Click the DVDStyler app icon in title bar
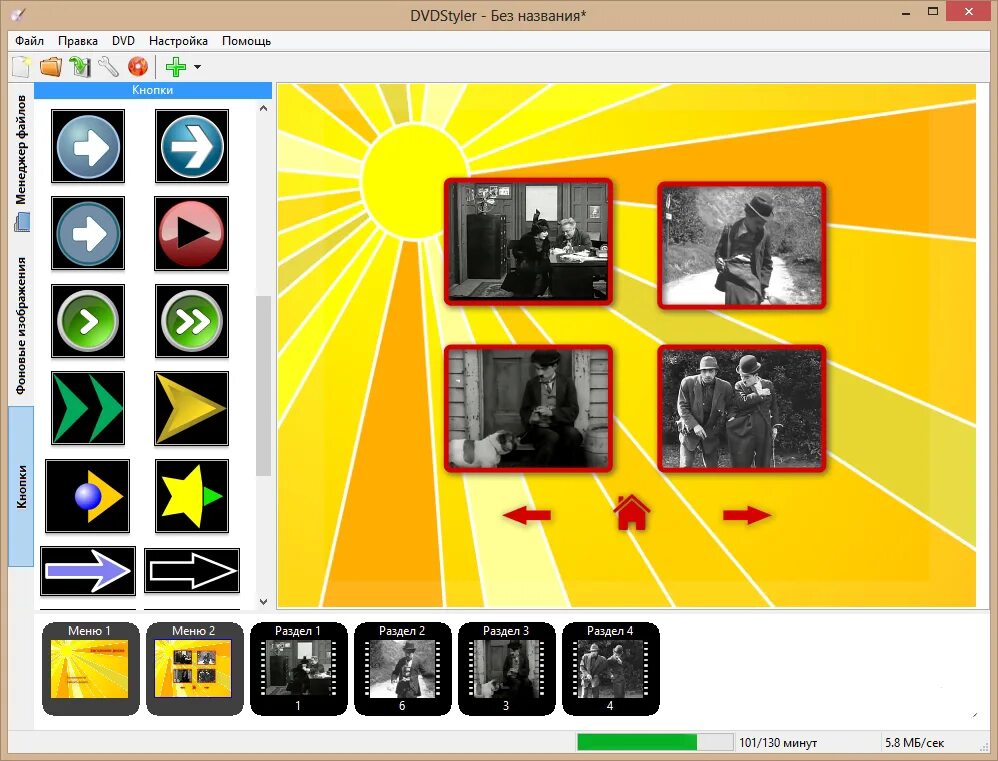Screen dimensions: 998x761 [x=19, y=15]
